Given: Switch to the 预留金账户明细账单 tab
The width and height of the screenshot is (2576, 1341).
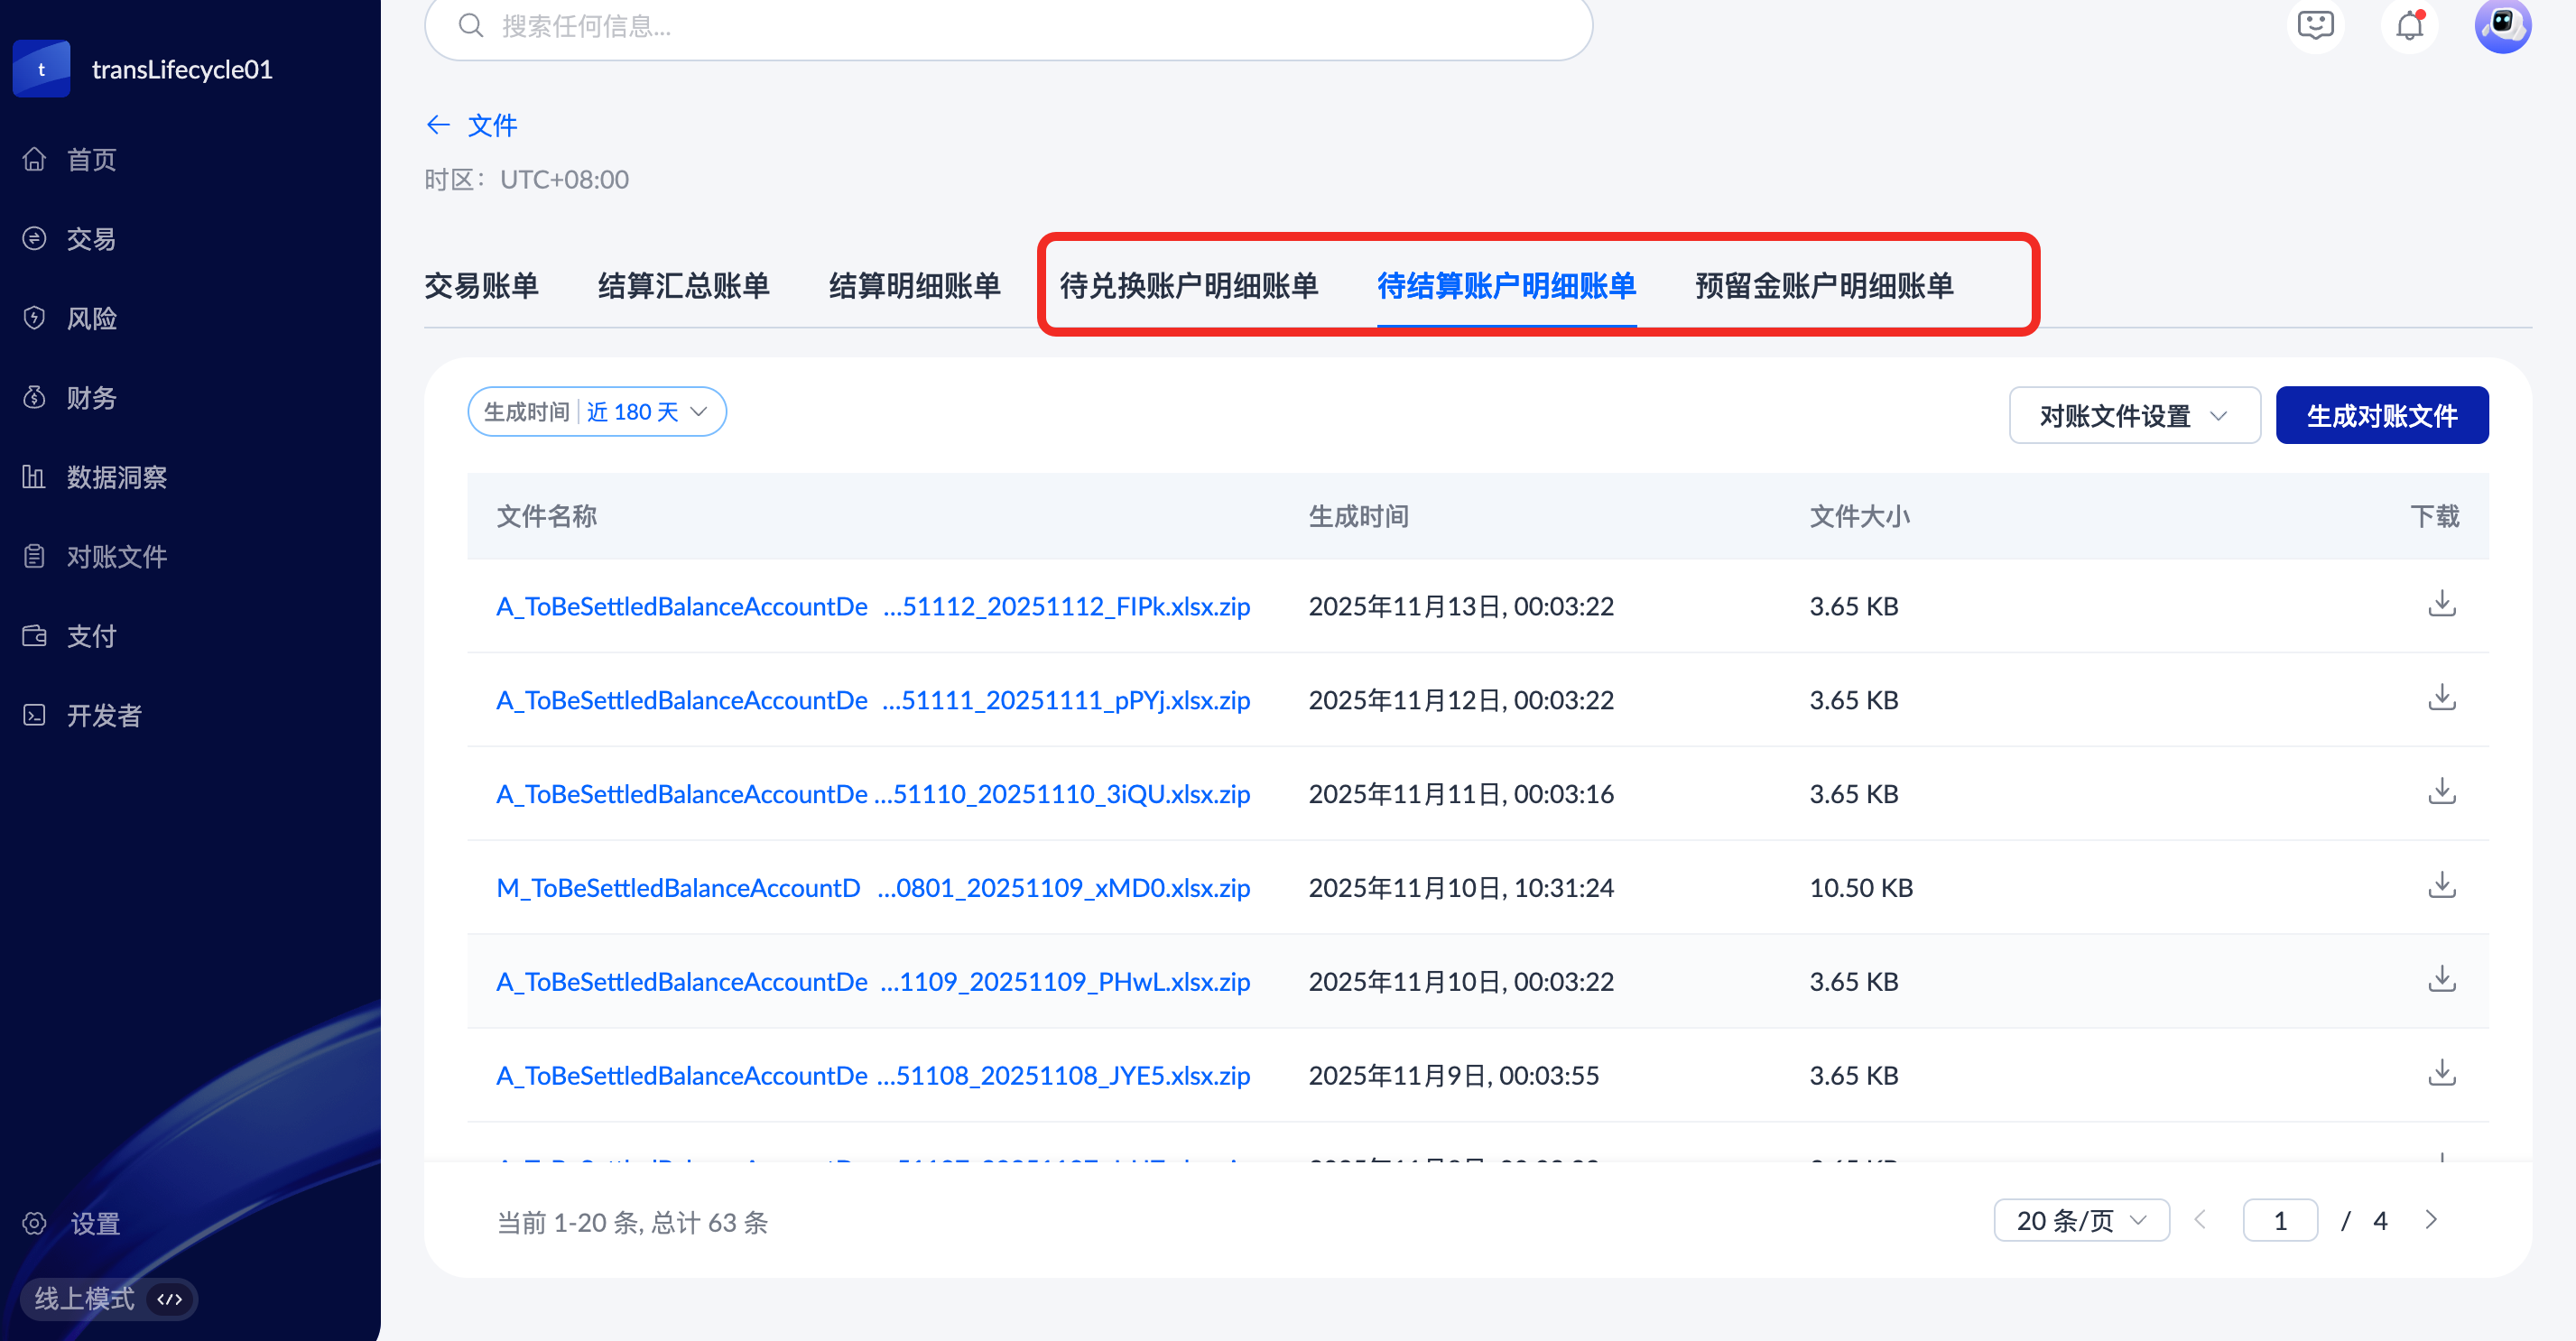Looking at the screenshot, I should click(x=1823, y=286).
